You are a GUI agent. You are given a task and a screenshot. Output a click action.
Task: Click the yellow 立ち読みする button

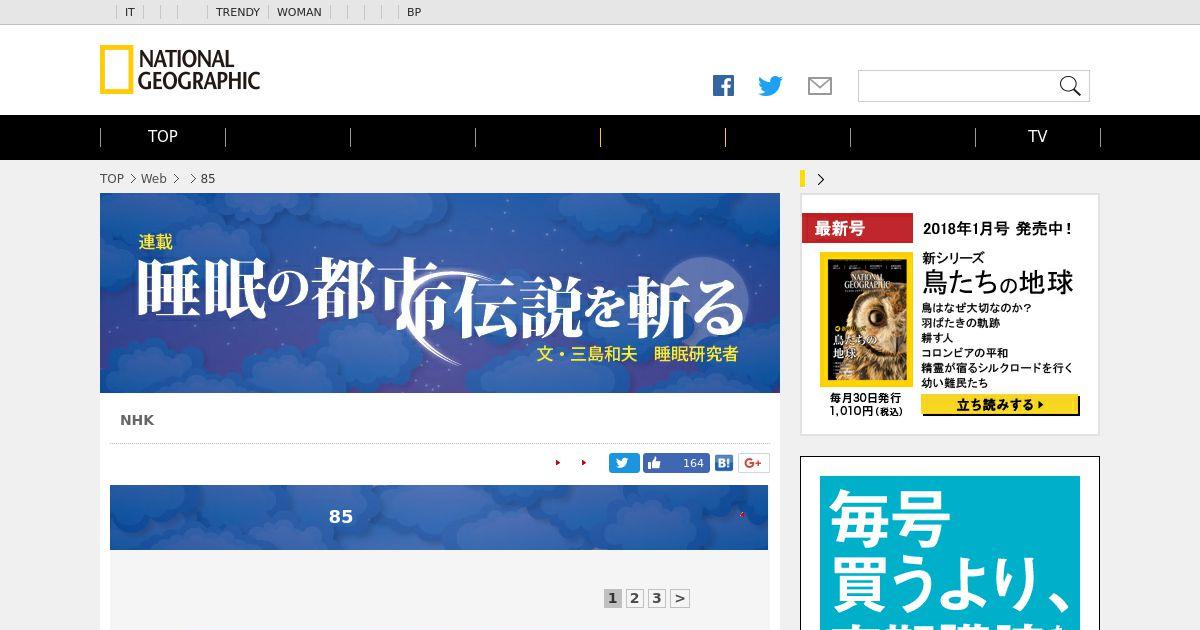[x=1000, y=405]
